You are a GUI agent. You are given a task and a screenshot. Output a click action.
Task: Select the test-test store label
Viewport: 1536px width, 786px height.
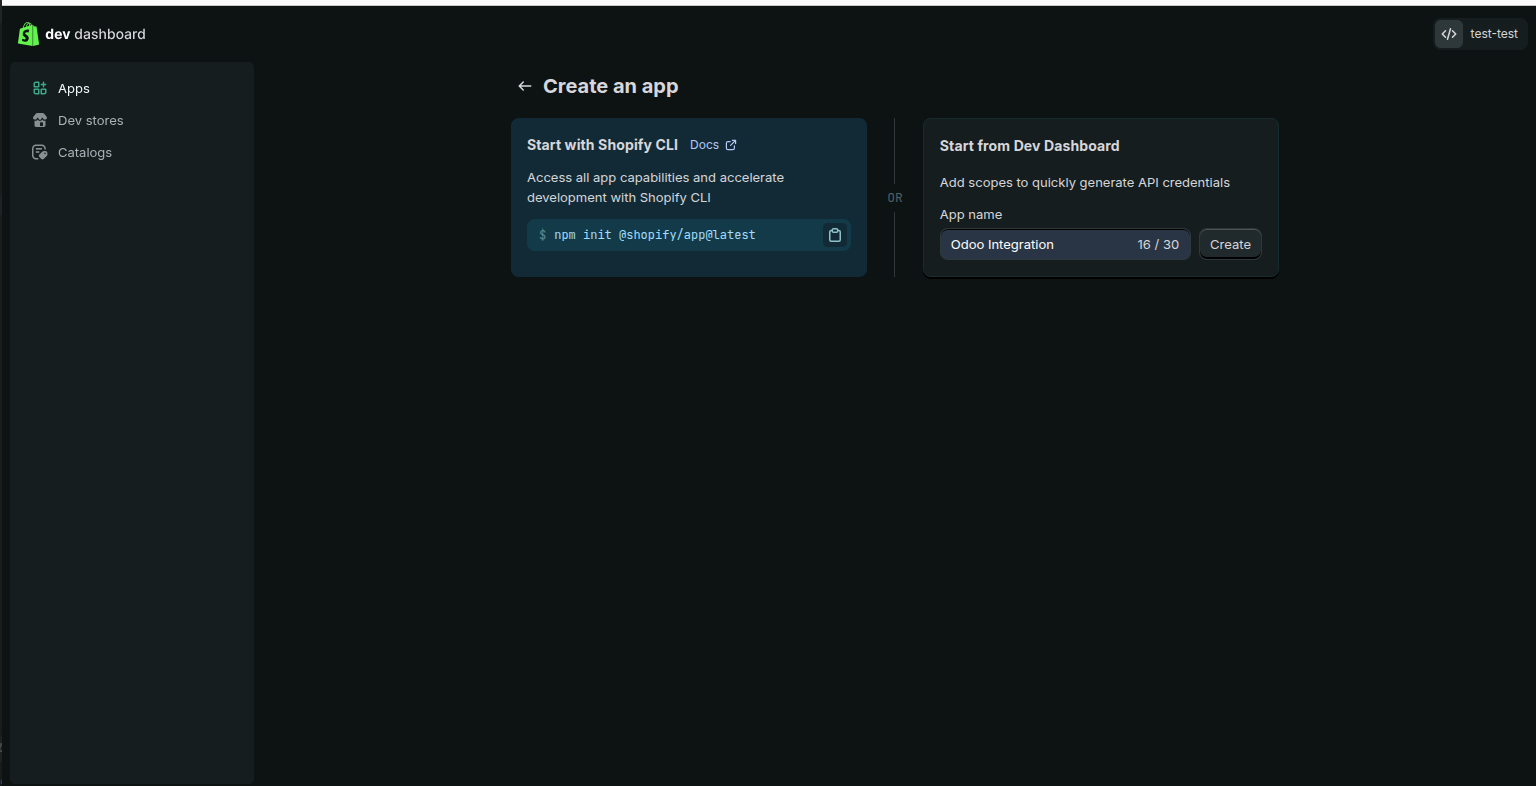point(1494,33)
